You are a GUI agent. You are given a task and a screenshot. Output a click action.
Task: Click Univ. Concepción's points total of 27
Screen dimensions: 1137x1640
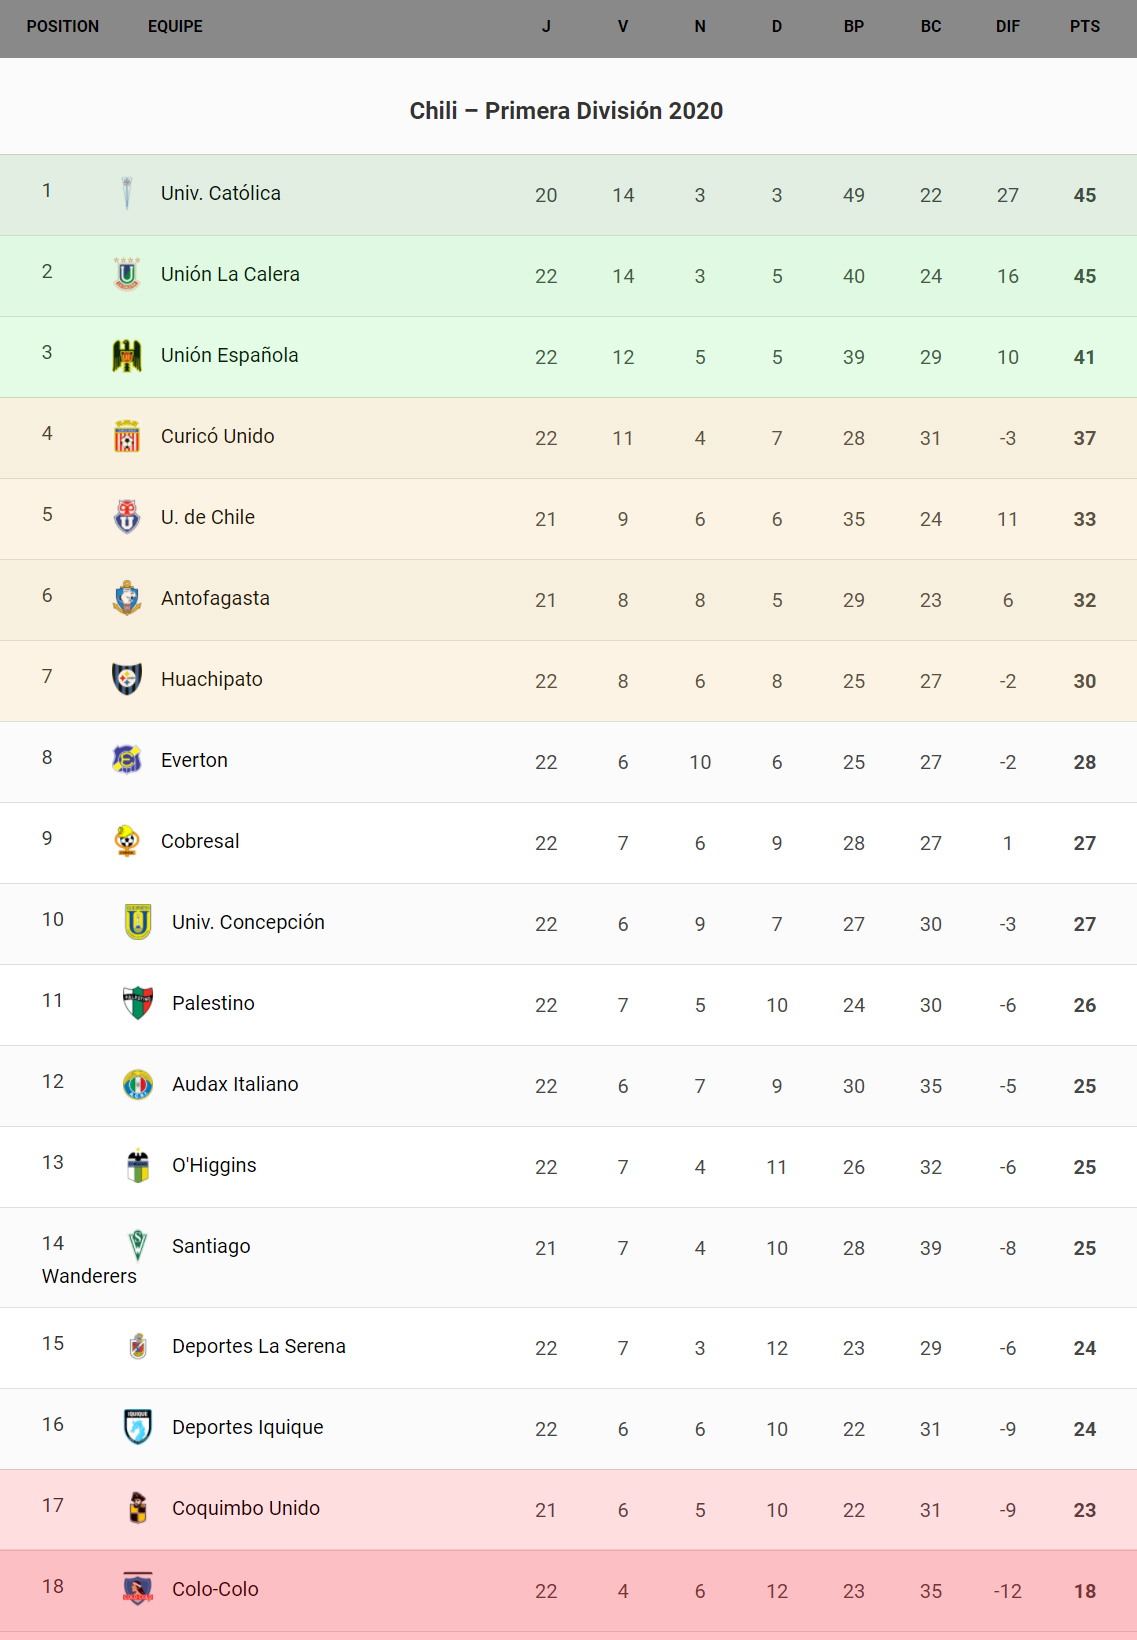(x=1084, y=924)
